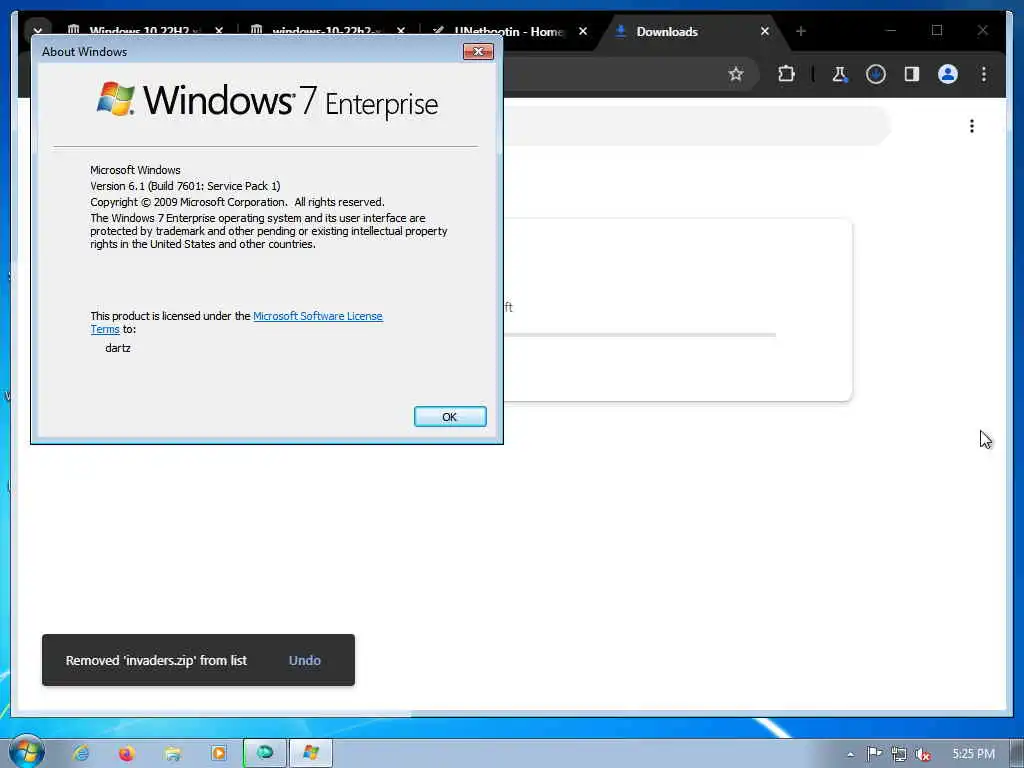Bookmark this page with the star icon
This screenshot has height=768, width=1024.
(736, 74)
